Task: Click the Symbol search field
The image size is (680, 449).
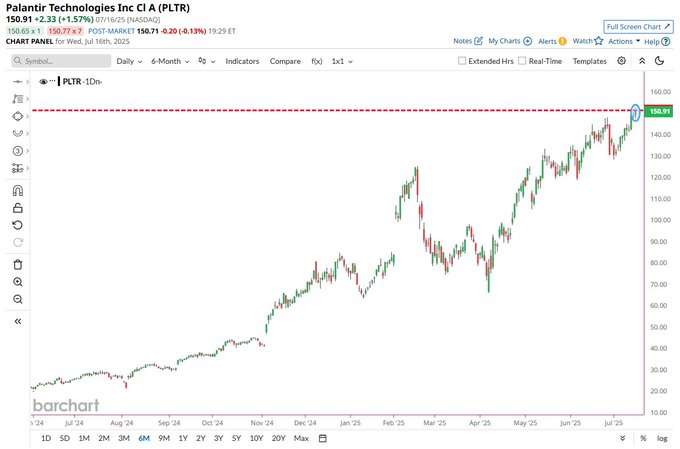Action: click(60, 61)
